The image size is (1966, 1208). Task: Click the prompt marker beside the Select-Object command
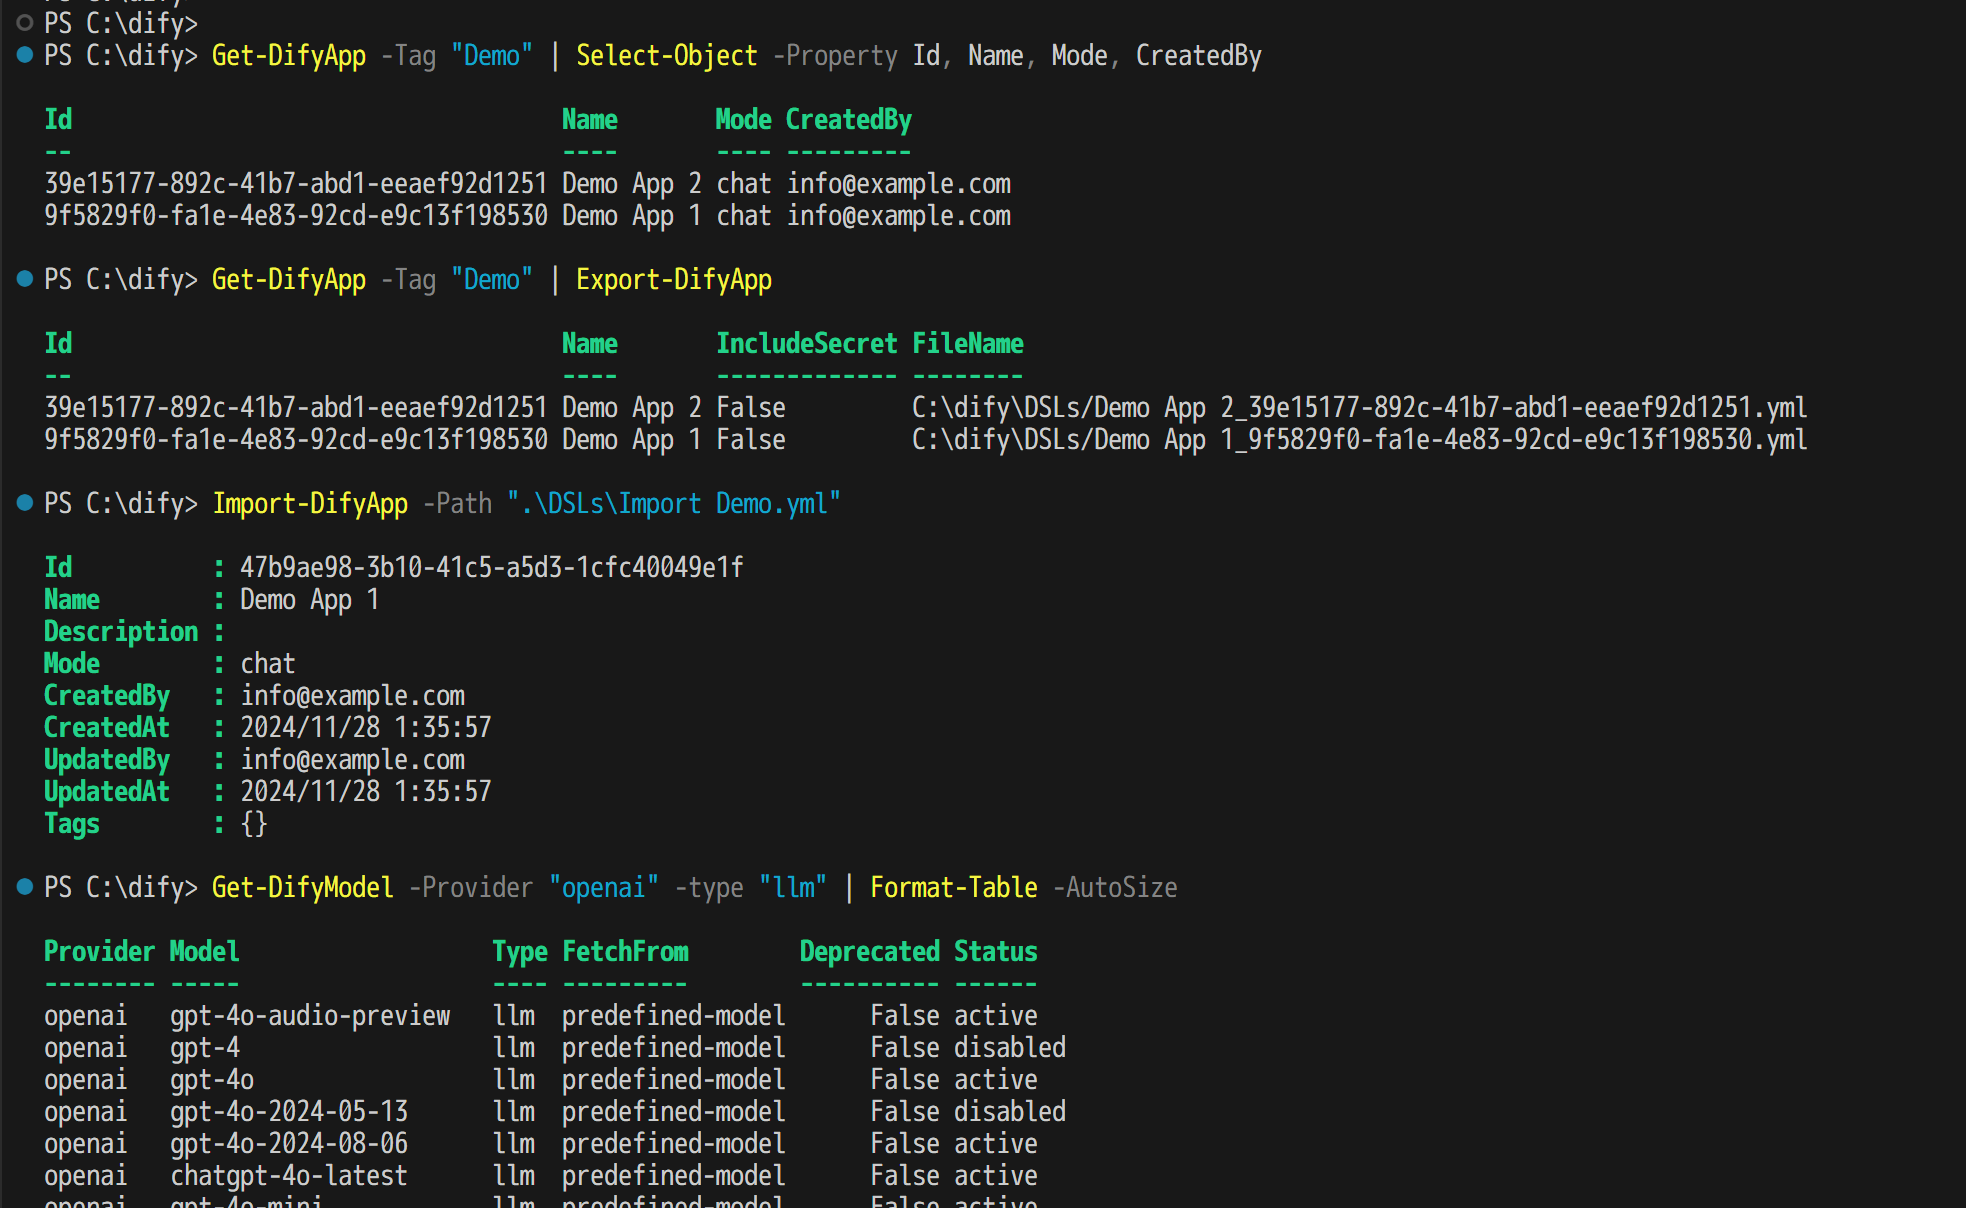coord(24,56)
